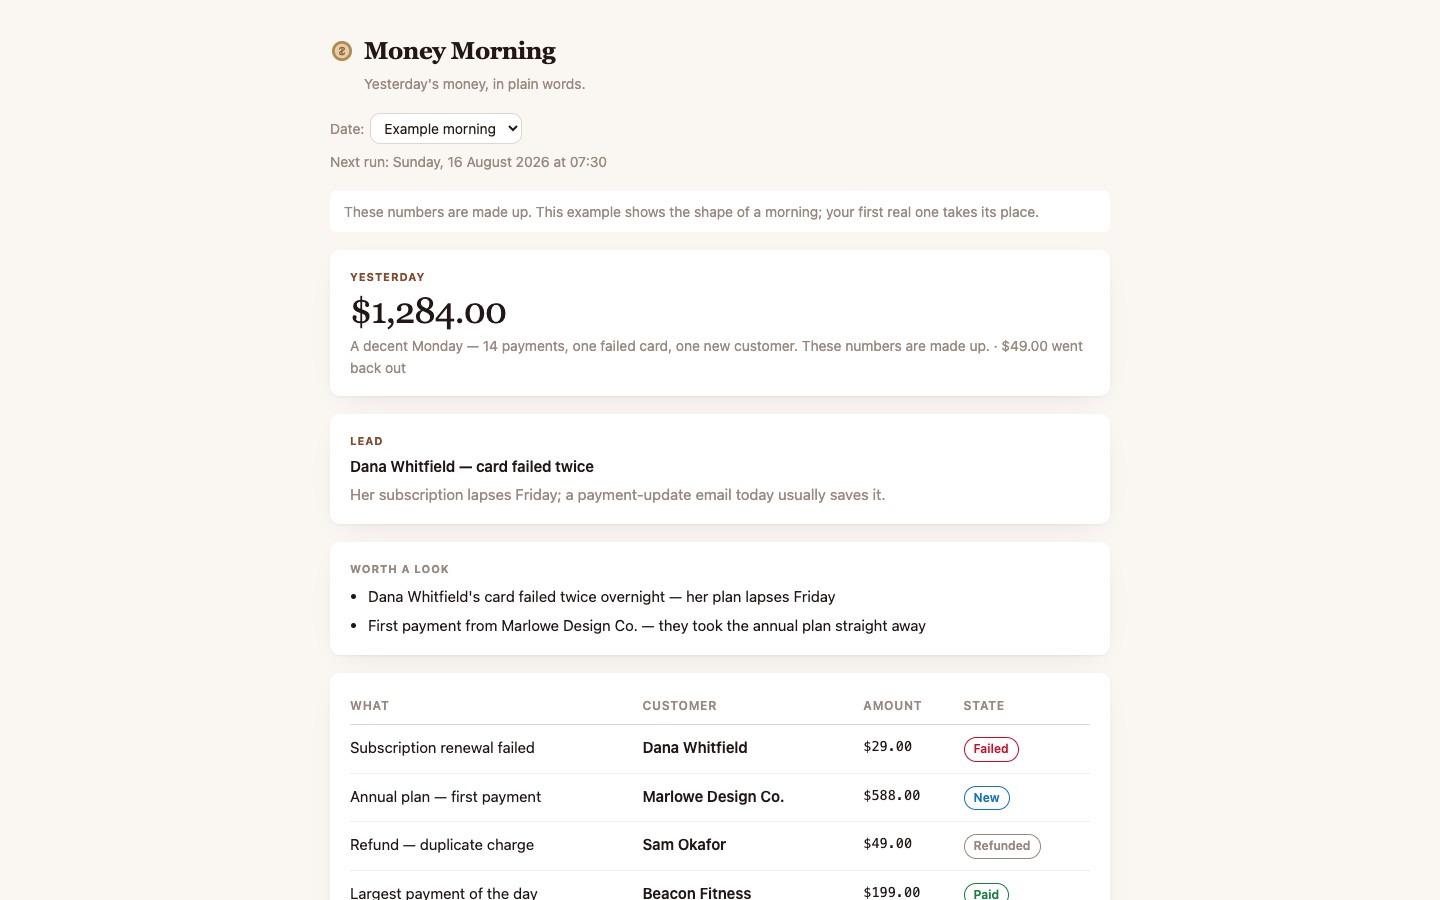The width and height of the screenshot is (1440, 900).
Task: Click the Failed status badge
Action: [x=991, y=749]
